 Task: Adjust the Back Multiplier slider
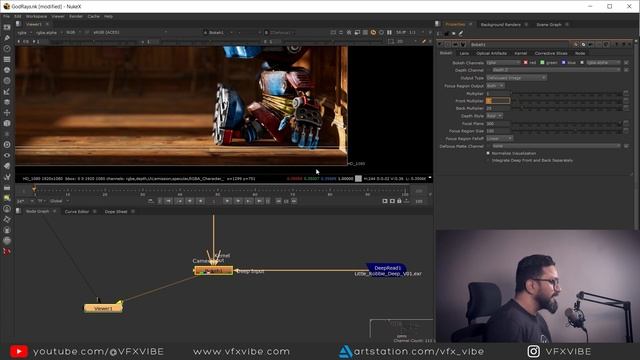(567, 108)
